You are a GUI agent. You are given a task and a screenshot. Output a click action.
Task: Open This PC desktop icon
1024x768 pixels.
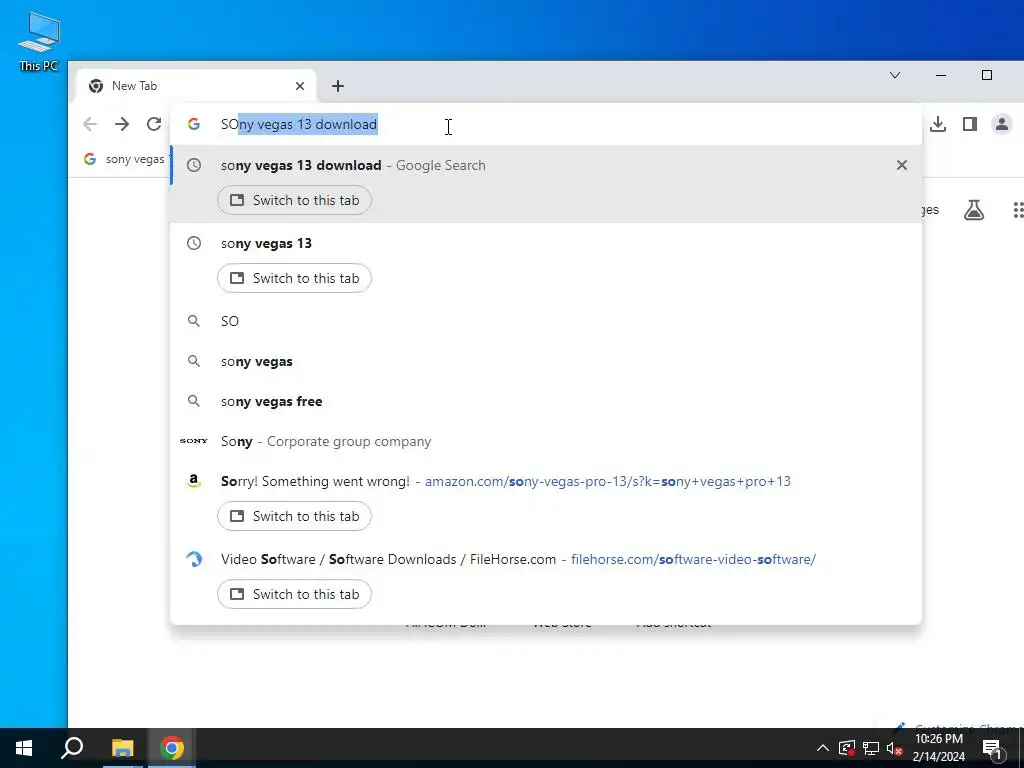[39, 41]
